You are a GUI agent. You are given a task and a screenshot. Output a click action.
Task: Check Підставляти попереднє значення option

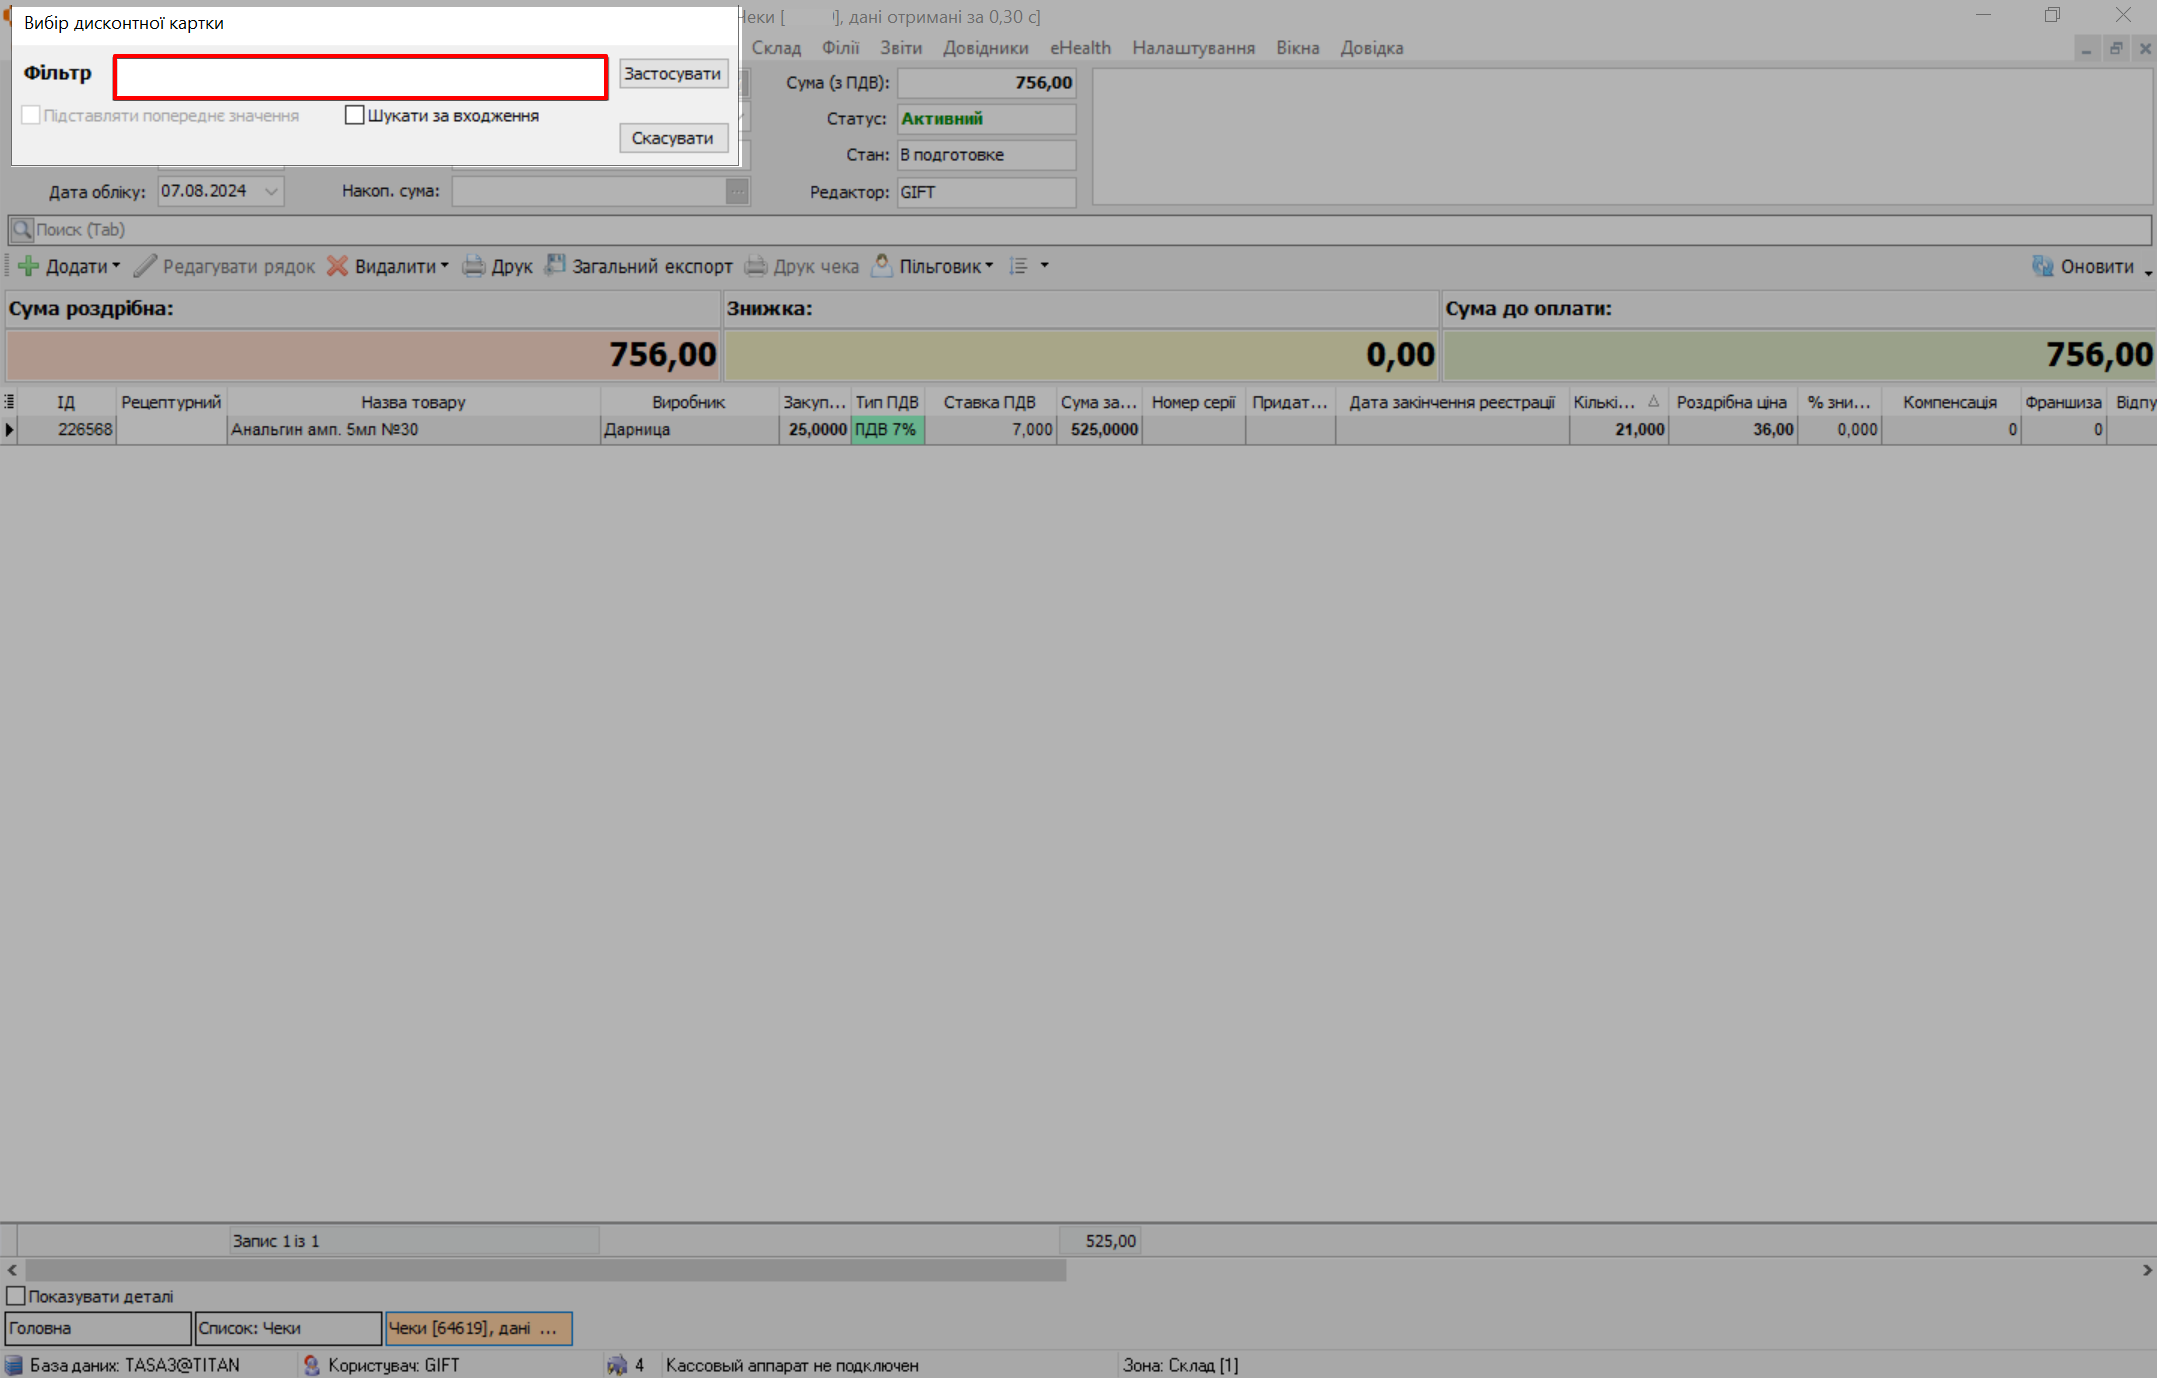[x=31, y=115]
